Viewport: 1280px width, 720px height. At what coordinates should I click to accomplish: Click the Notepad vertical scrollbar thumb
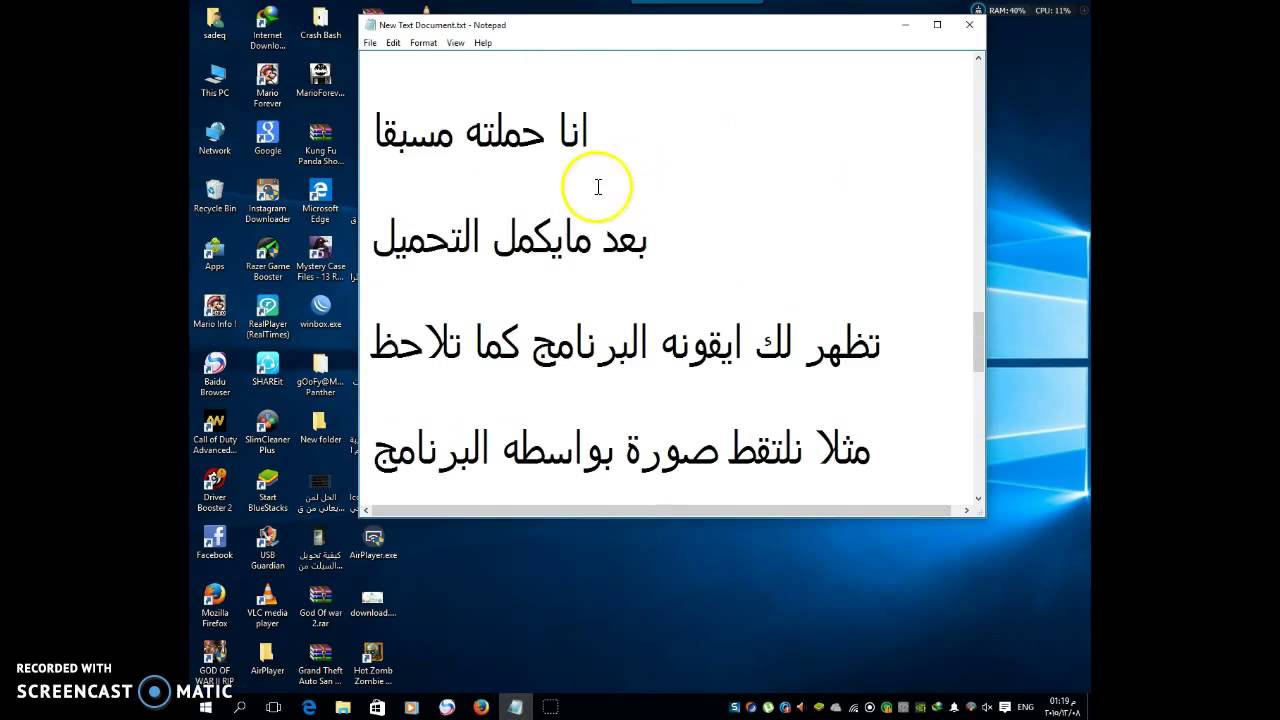point(978,341)
